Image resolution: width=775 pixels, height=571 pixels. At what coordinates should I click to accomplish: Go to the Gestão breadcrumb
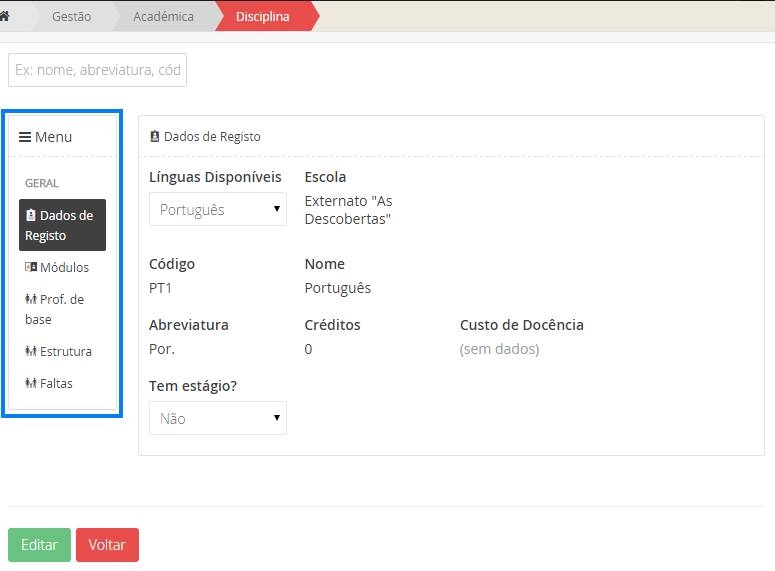click(71, 16)
